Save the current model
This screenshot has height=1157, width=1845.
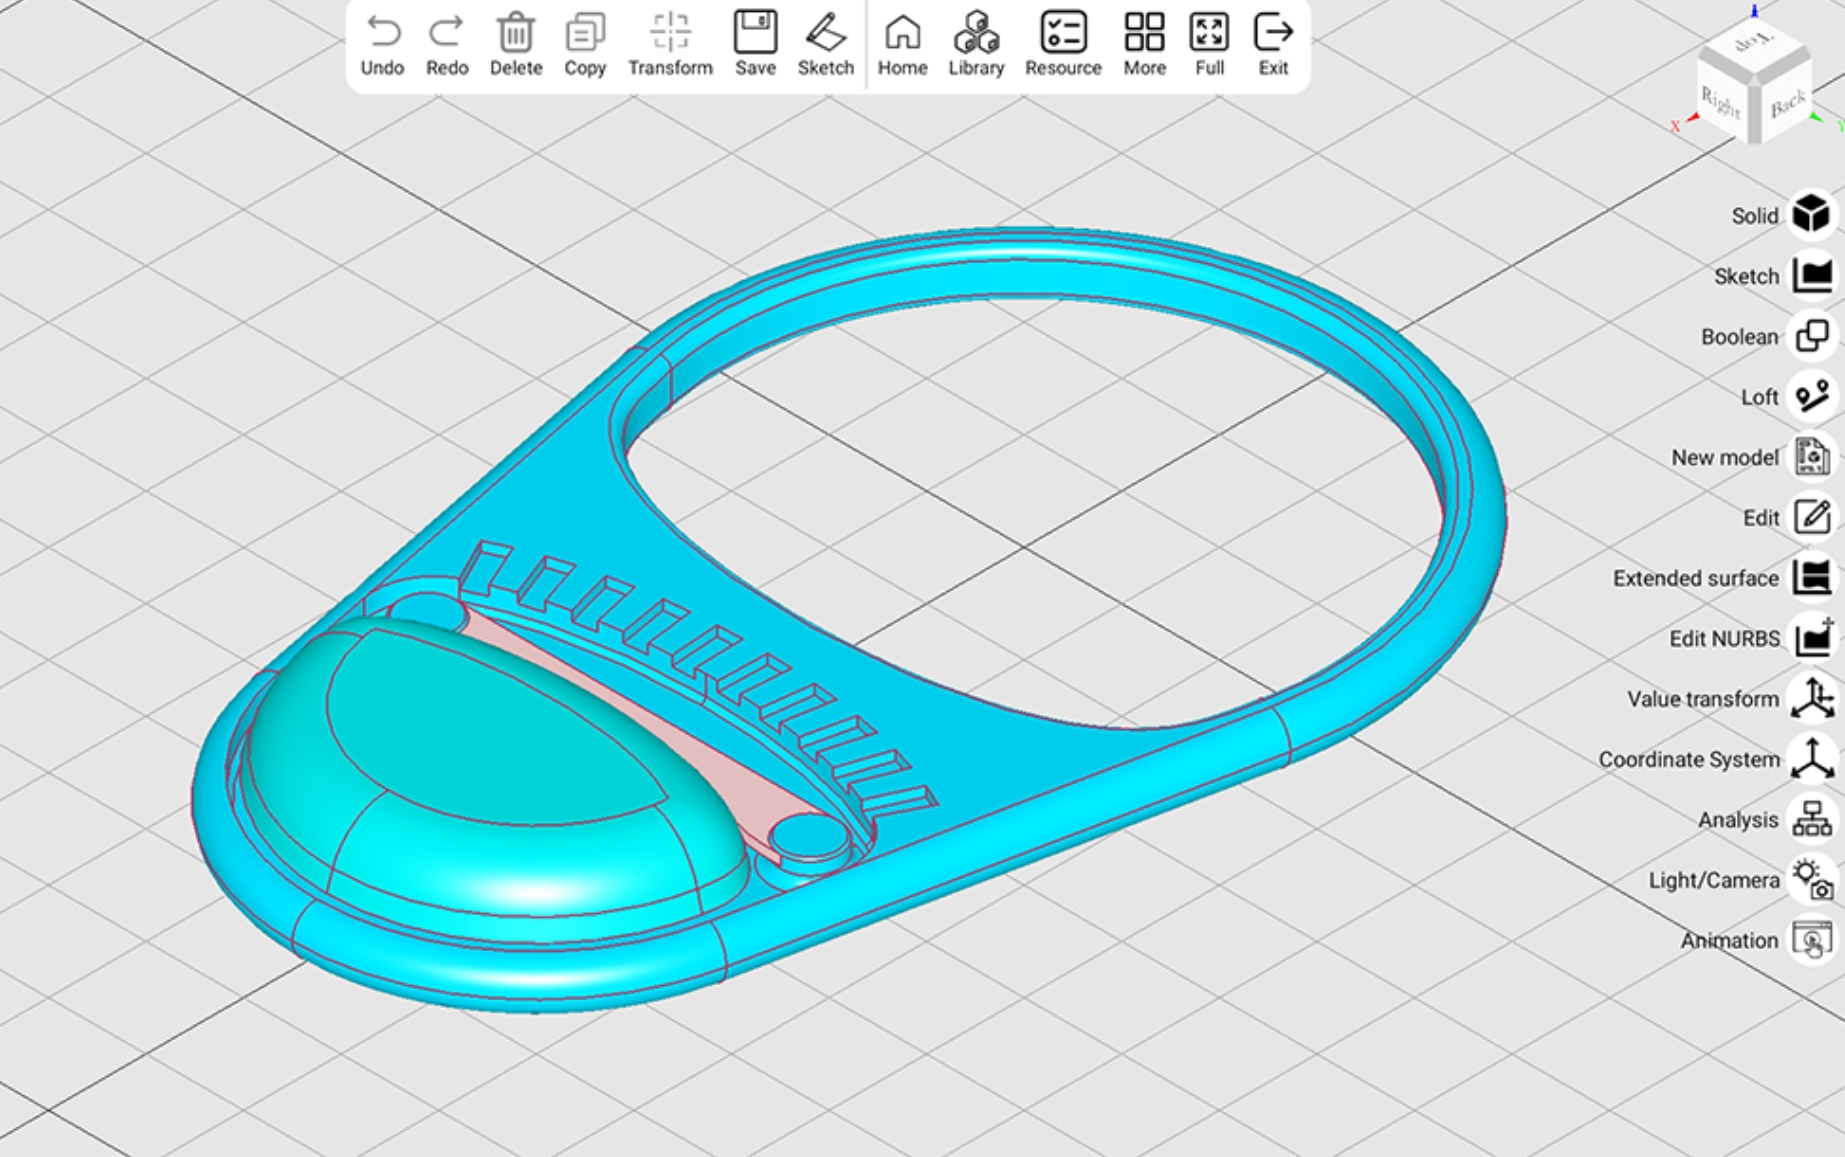point(755,42)
